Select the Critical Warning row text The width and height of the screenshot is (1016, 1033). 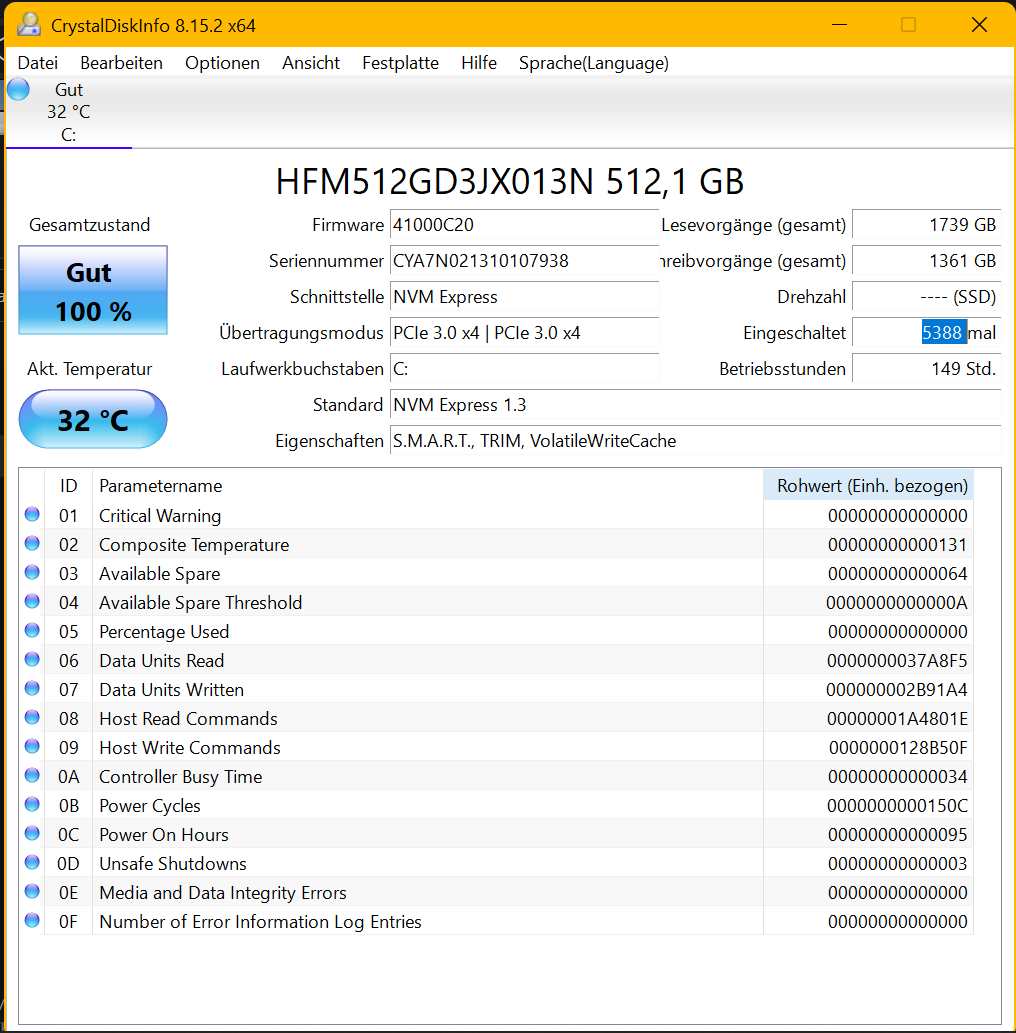point(160,516)
